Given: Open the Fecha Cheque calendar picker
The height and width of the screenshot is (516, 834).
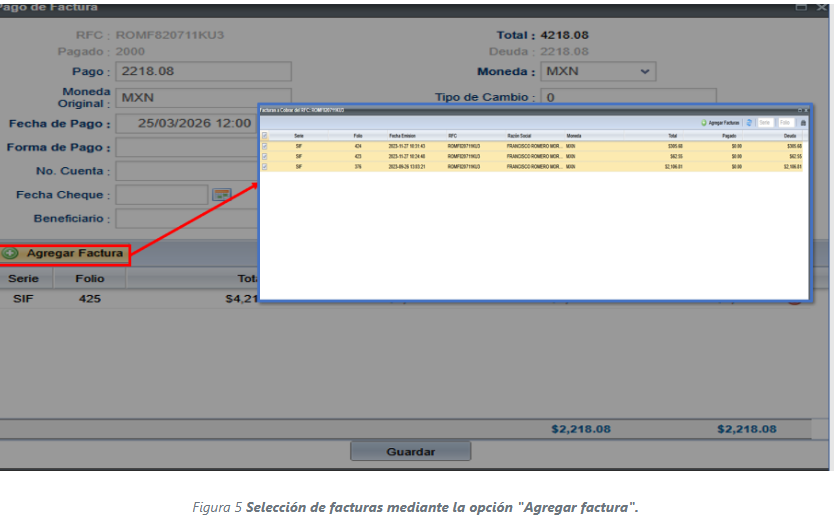Looking at the screenshot, I should tap(221, 194).
